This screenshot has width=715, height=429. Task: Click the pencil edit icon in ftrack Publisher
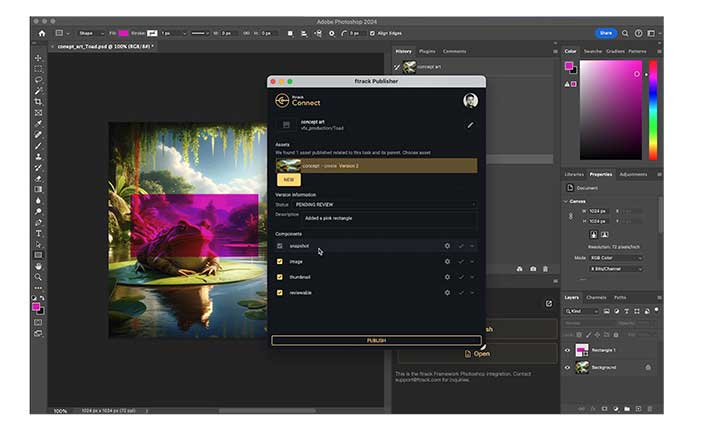470,125
